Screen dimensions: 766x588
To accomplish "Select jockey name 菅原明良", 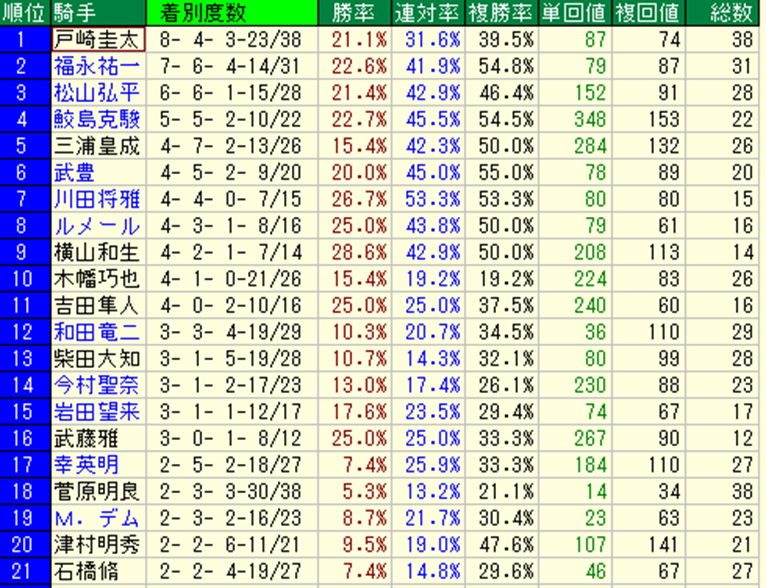I will 97,492.
